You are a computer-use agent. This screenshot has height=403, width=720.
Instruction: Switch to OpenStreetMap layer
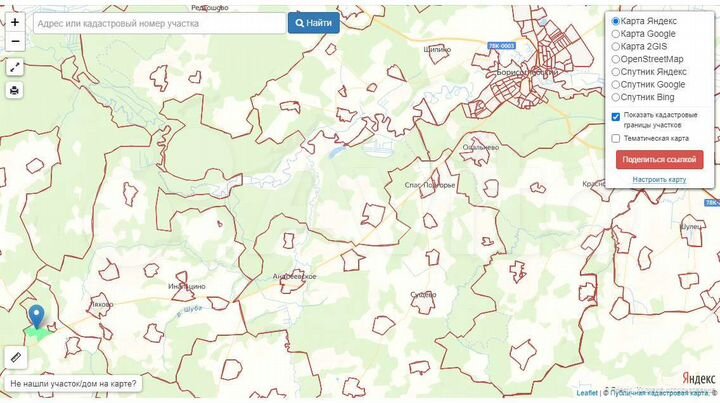616,59
